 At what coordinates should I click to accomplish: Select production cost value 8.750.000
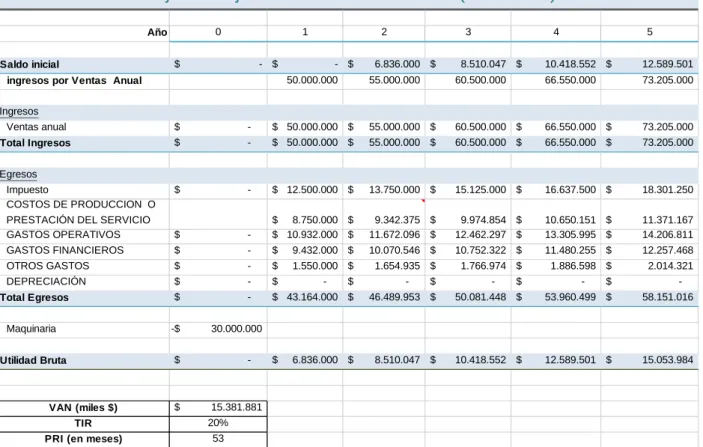(315, 220)
